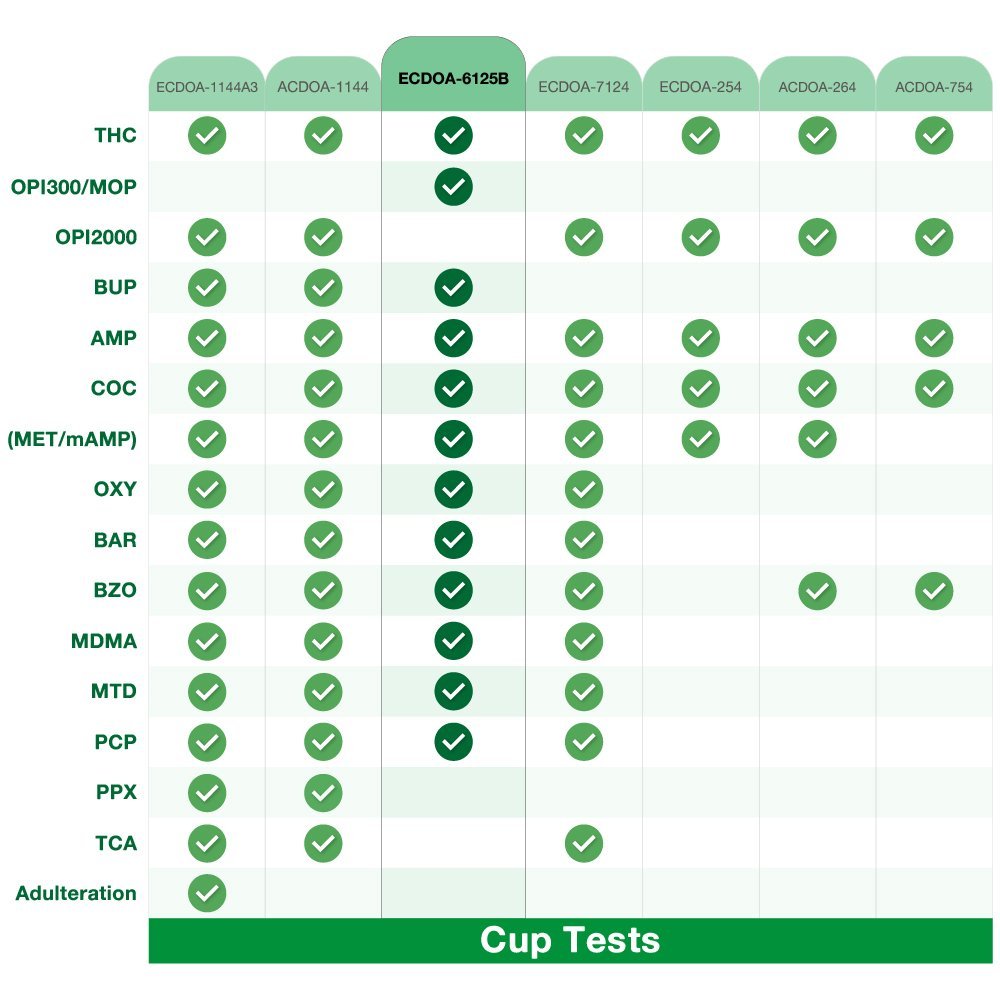Click the (MET/mAMP) row label
The width and height of the screenshot is (1000, 1000).
click(x=72, y=439)
